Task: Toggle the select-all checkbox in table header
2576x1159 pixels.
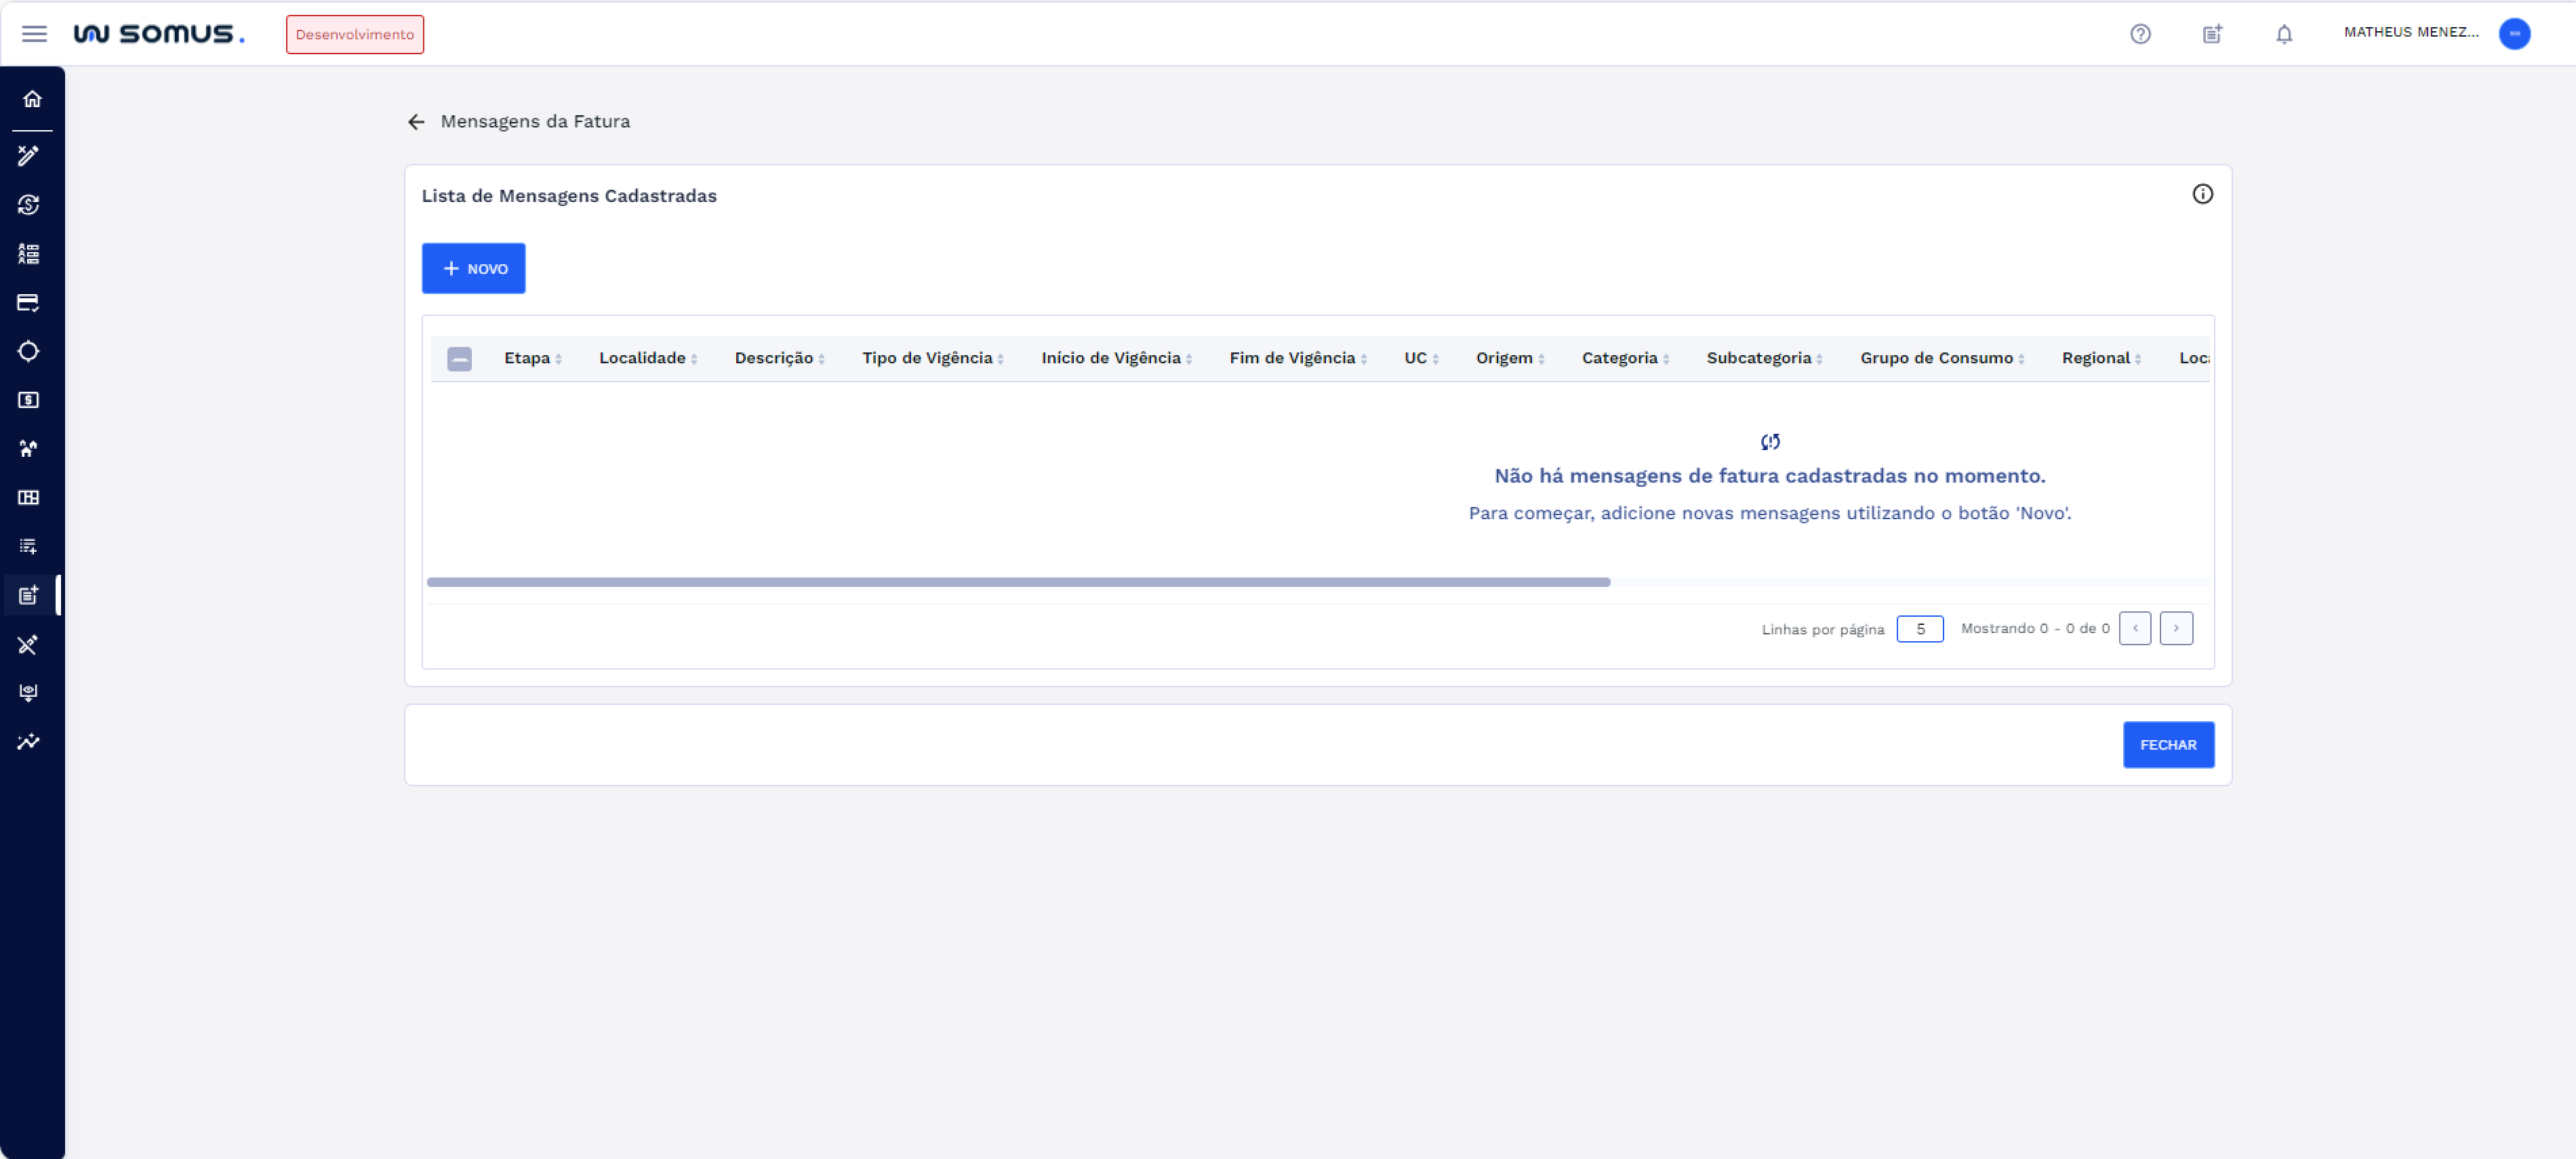Action: tap(459, 359)
